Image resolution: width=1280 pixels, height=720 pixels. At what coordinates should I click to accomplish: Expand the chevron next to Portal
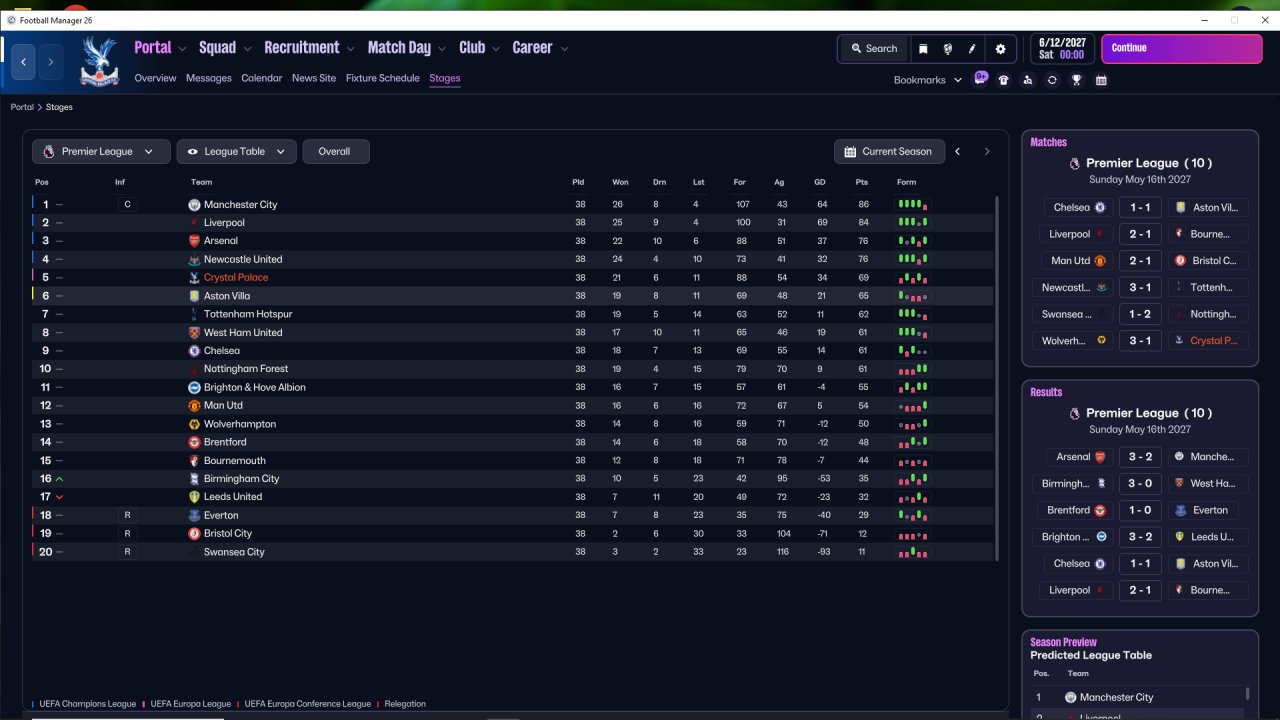pos(182,48)
